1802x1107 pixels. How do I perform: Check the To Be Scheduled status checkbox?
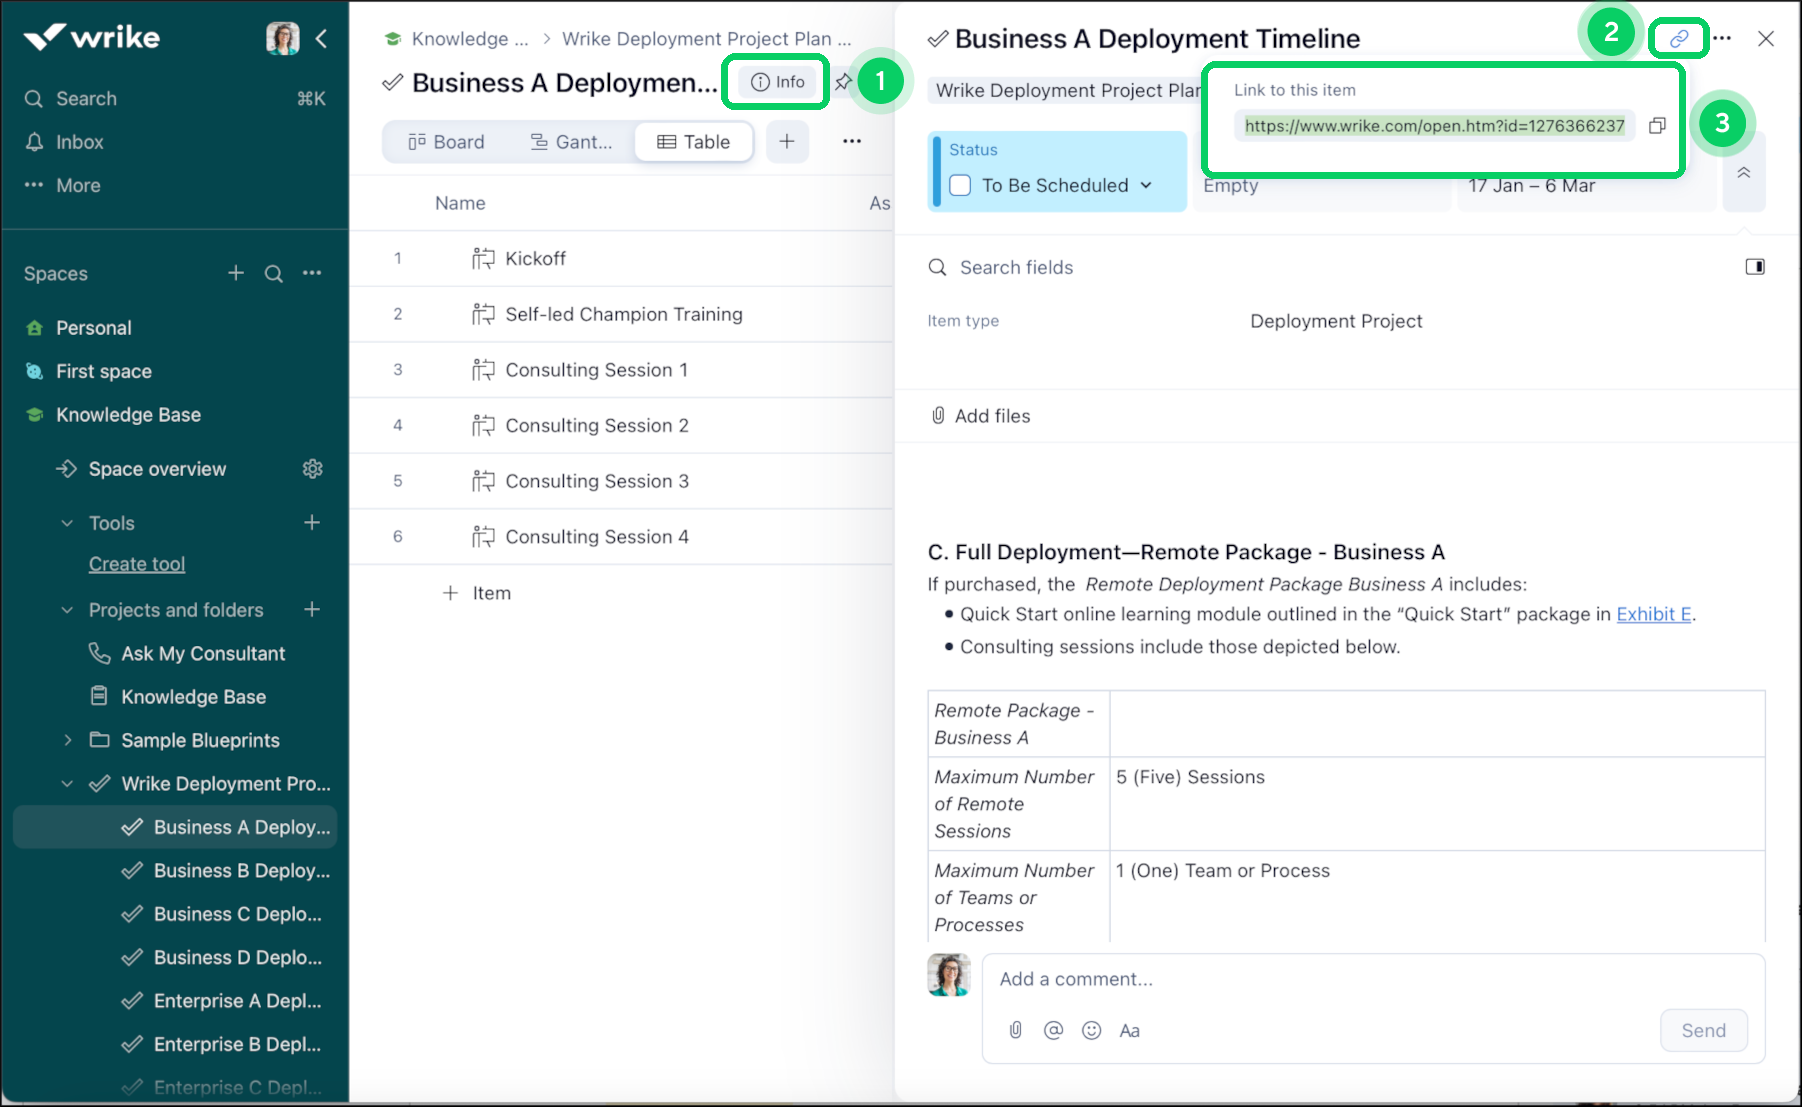(960, 185)
